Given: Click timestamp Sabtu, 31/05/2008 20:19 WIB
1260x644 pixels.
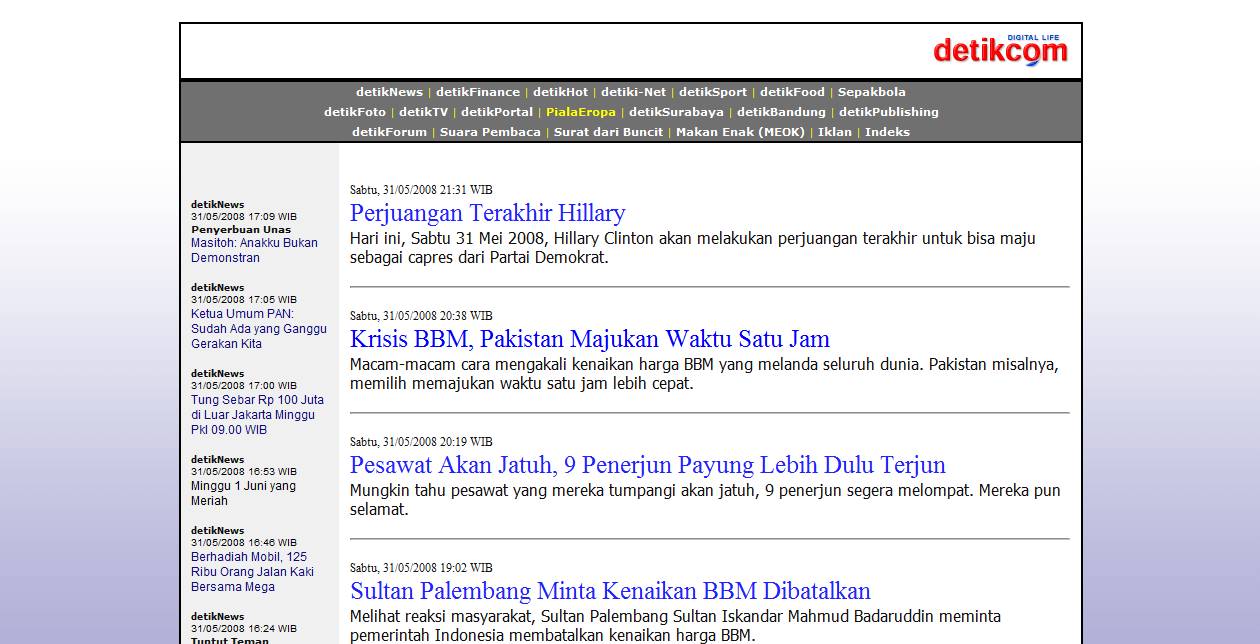Looking at the screenshot, I should 421,442.
